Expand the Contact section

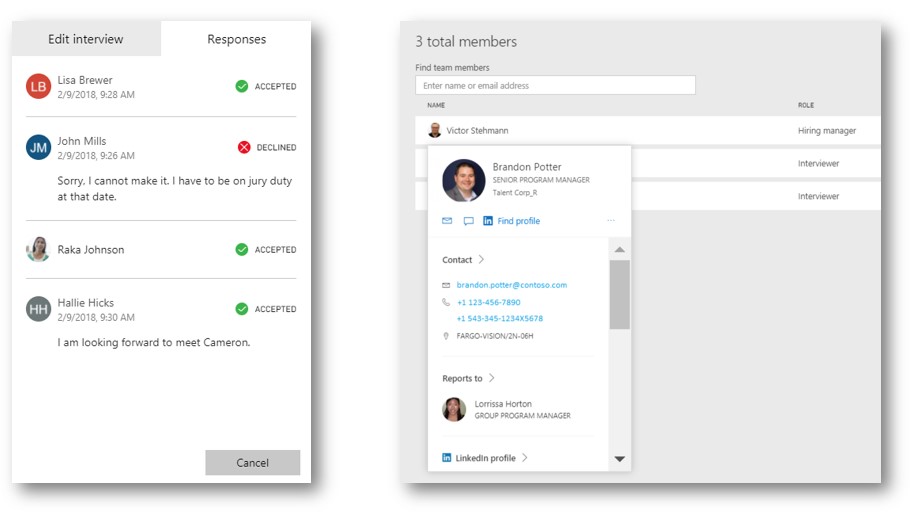(x=463, y=260)
